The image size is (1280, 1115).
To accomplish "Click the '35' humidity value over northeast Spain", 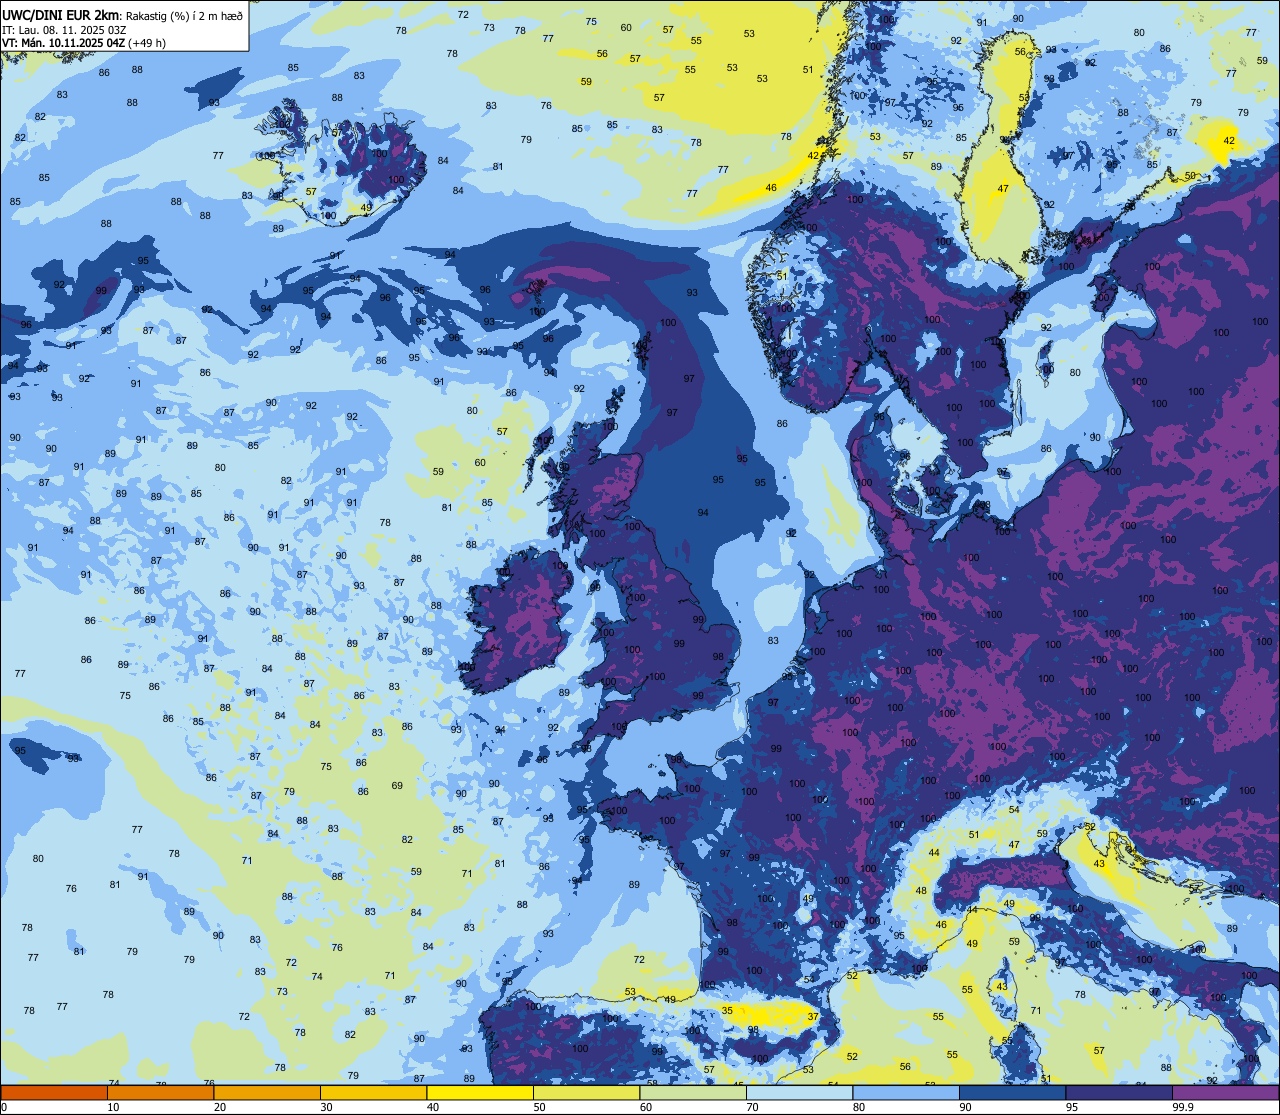I will click(x=727, y=1011).
